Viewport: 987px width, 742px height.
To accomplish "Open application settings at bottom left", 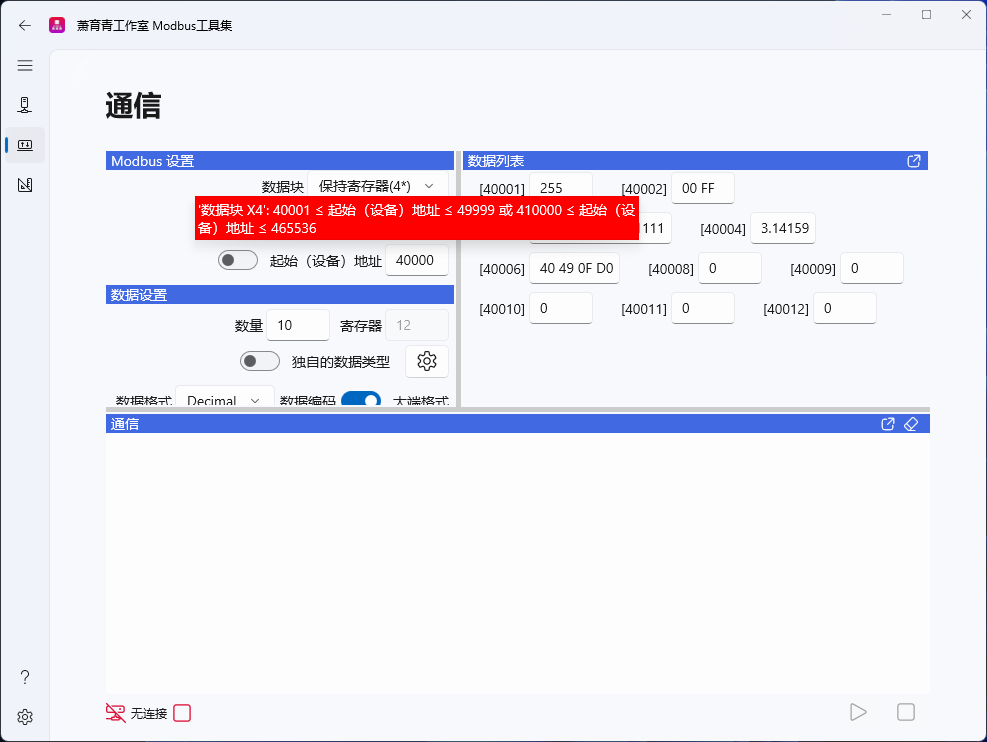I will point(25,716).
